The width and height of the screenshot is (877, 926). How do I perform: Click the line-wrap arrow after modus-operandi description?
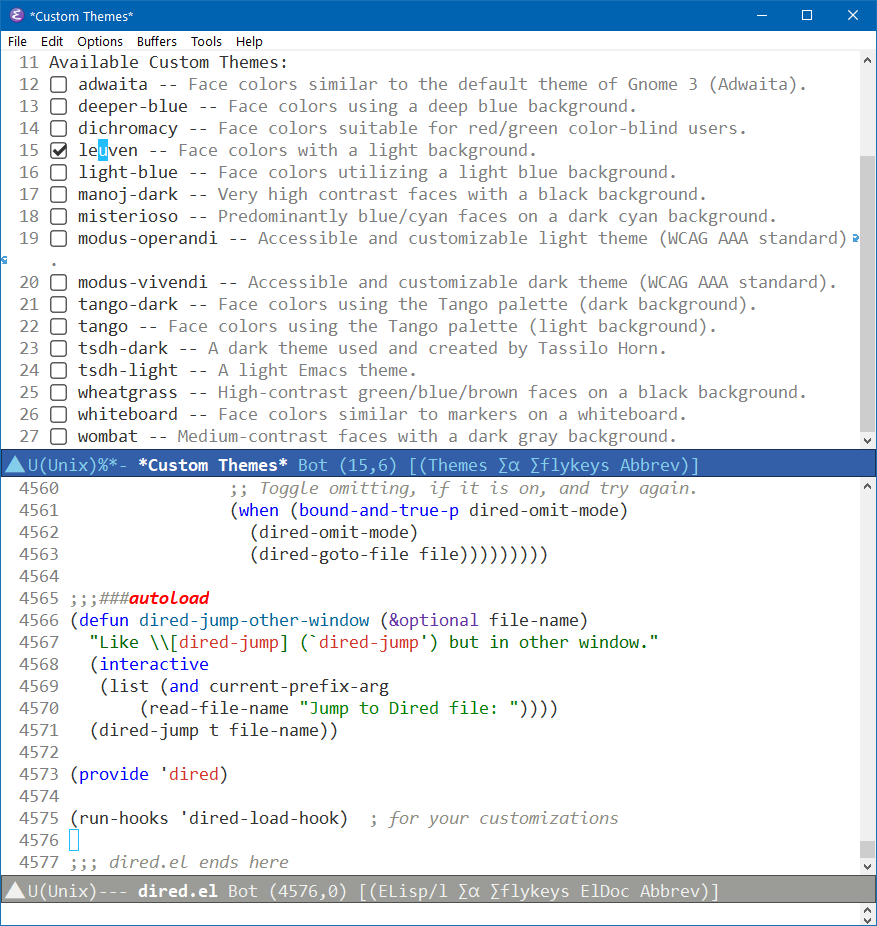856,238
